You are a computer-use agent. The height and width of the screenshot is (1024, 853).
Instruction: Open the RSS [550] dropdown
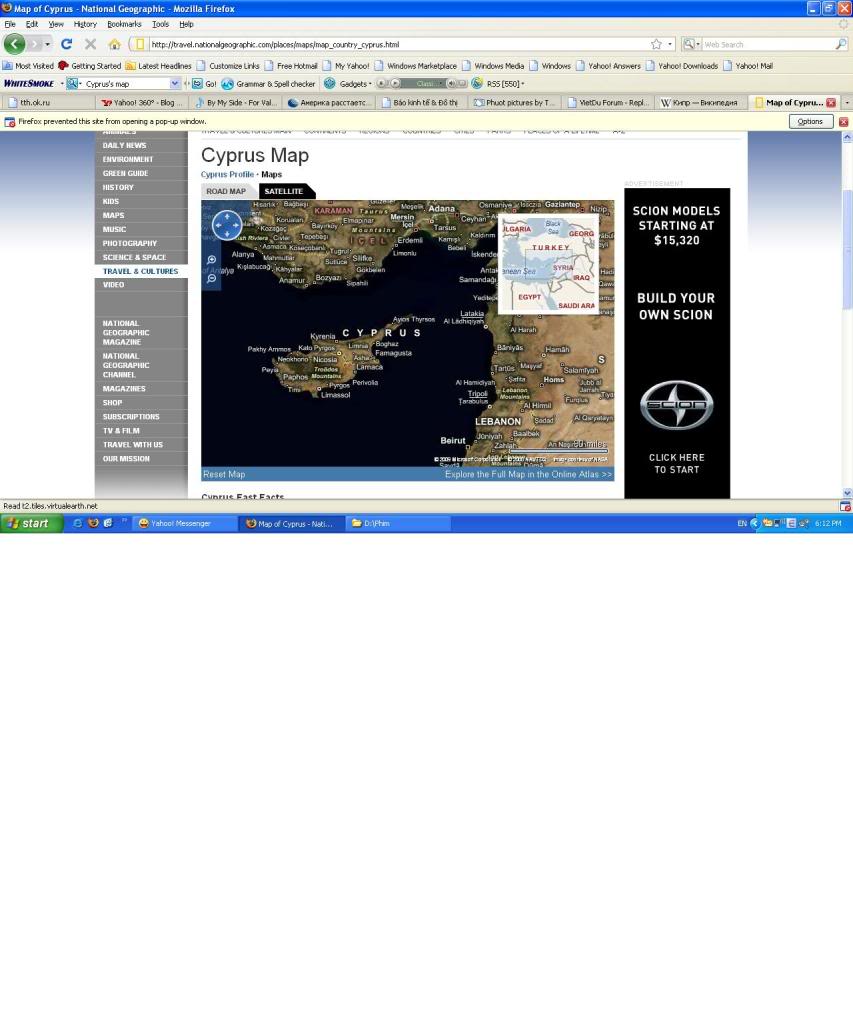pos(498,84)
